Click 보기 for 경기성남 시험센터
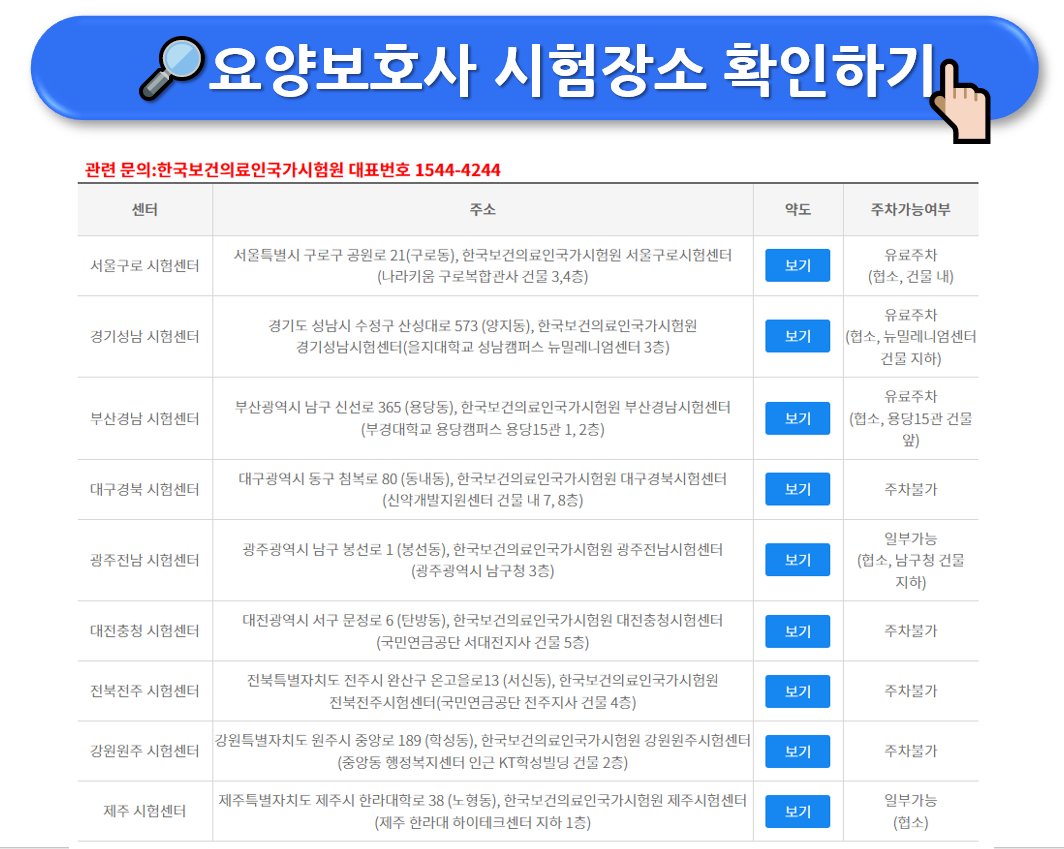 coord(797,336)
